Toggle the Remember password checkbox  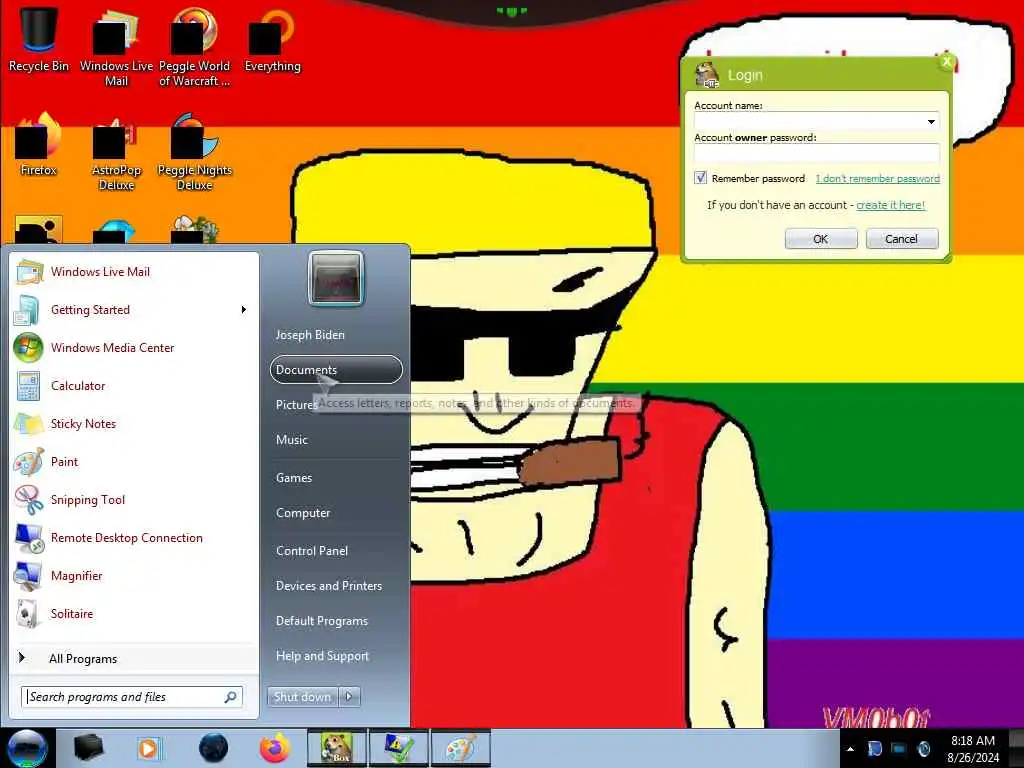(x=701, y=178)
